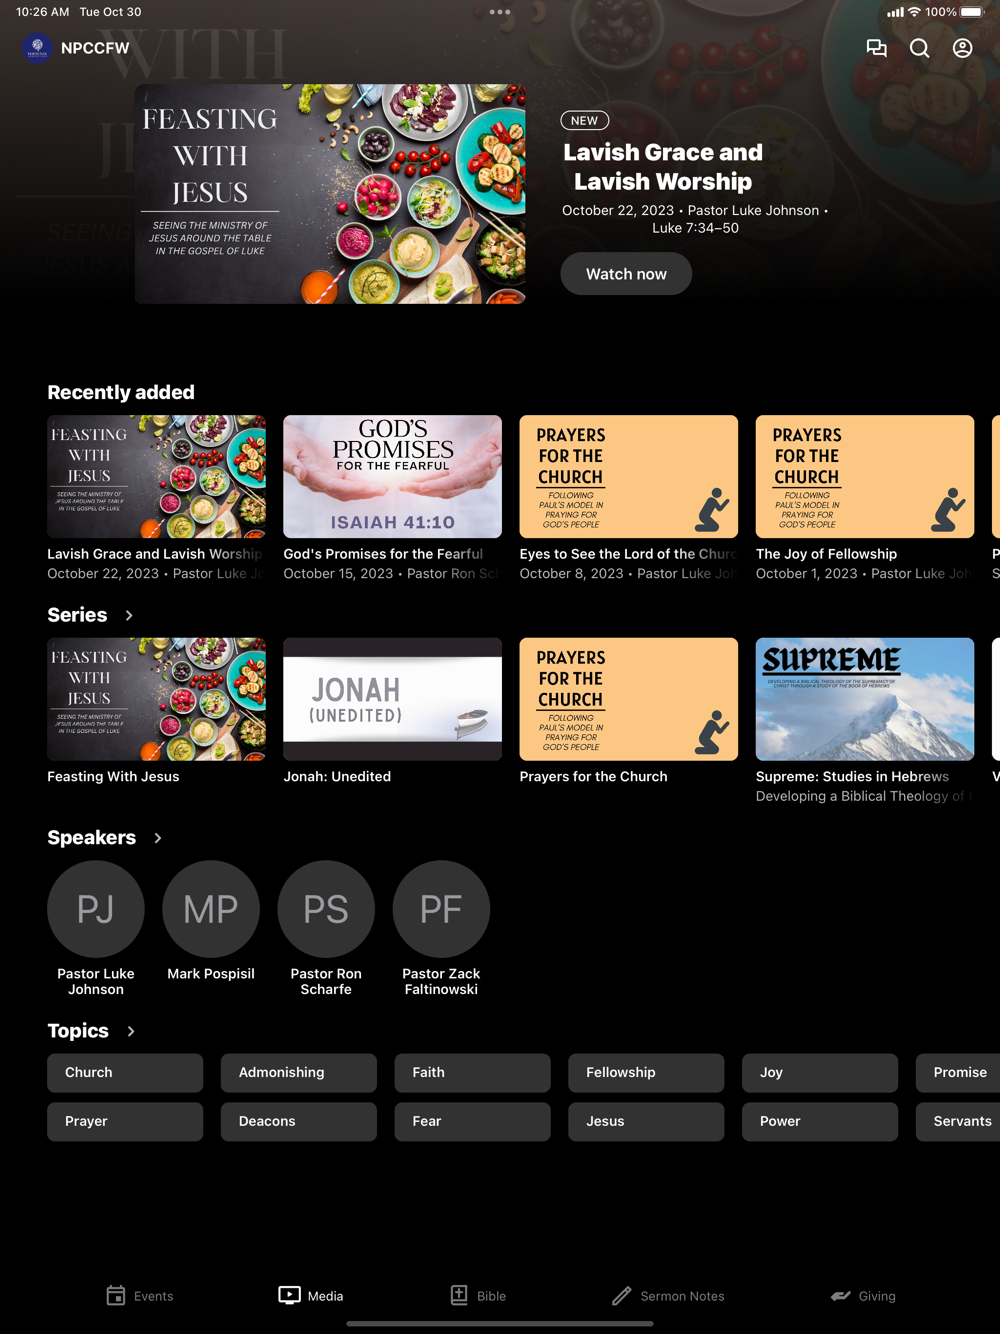The height and width of the screenshot is (1334, 1000).
Task: Open the search magnifier icon
Action: (x=920, y=48)
